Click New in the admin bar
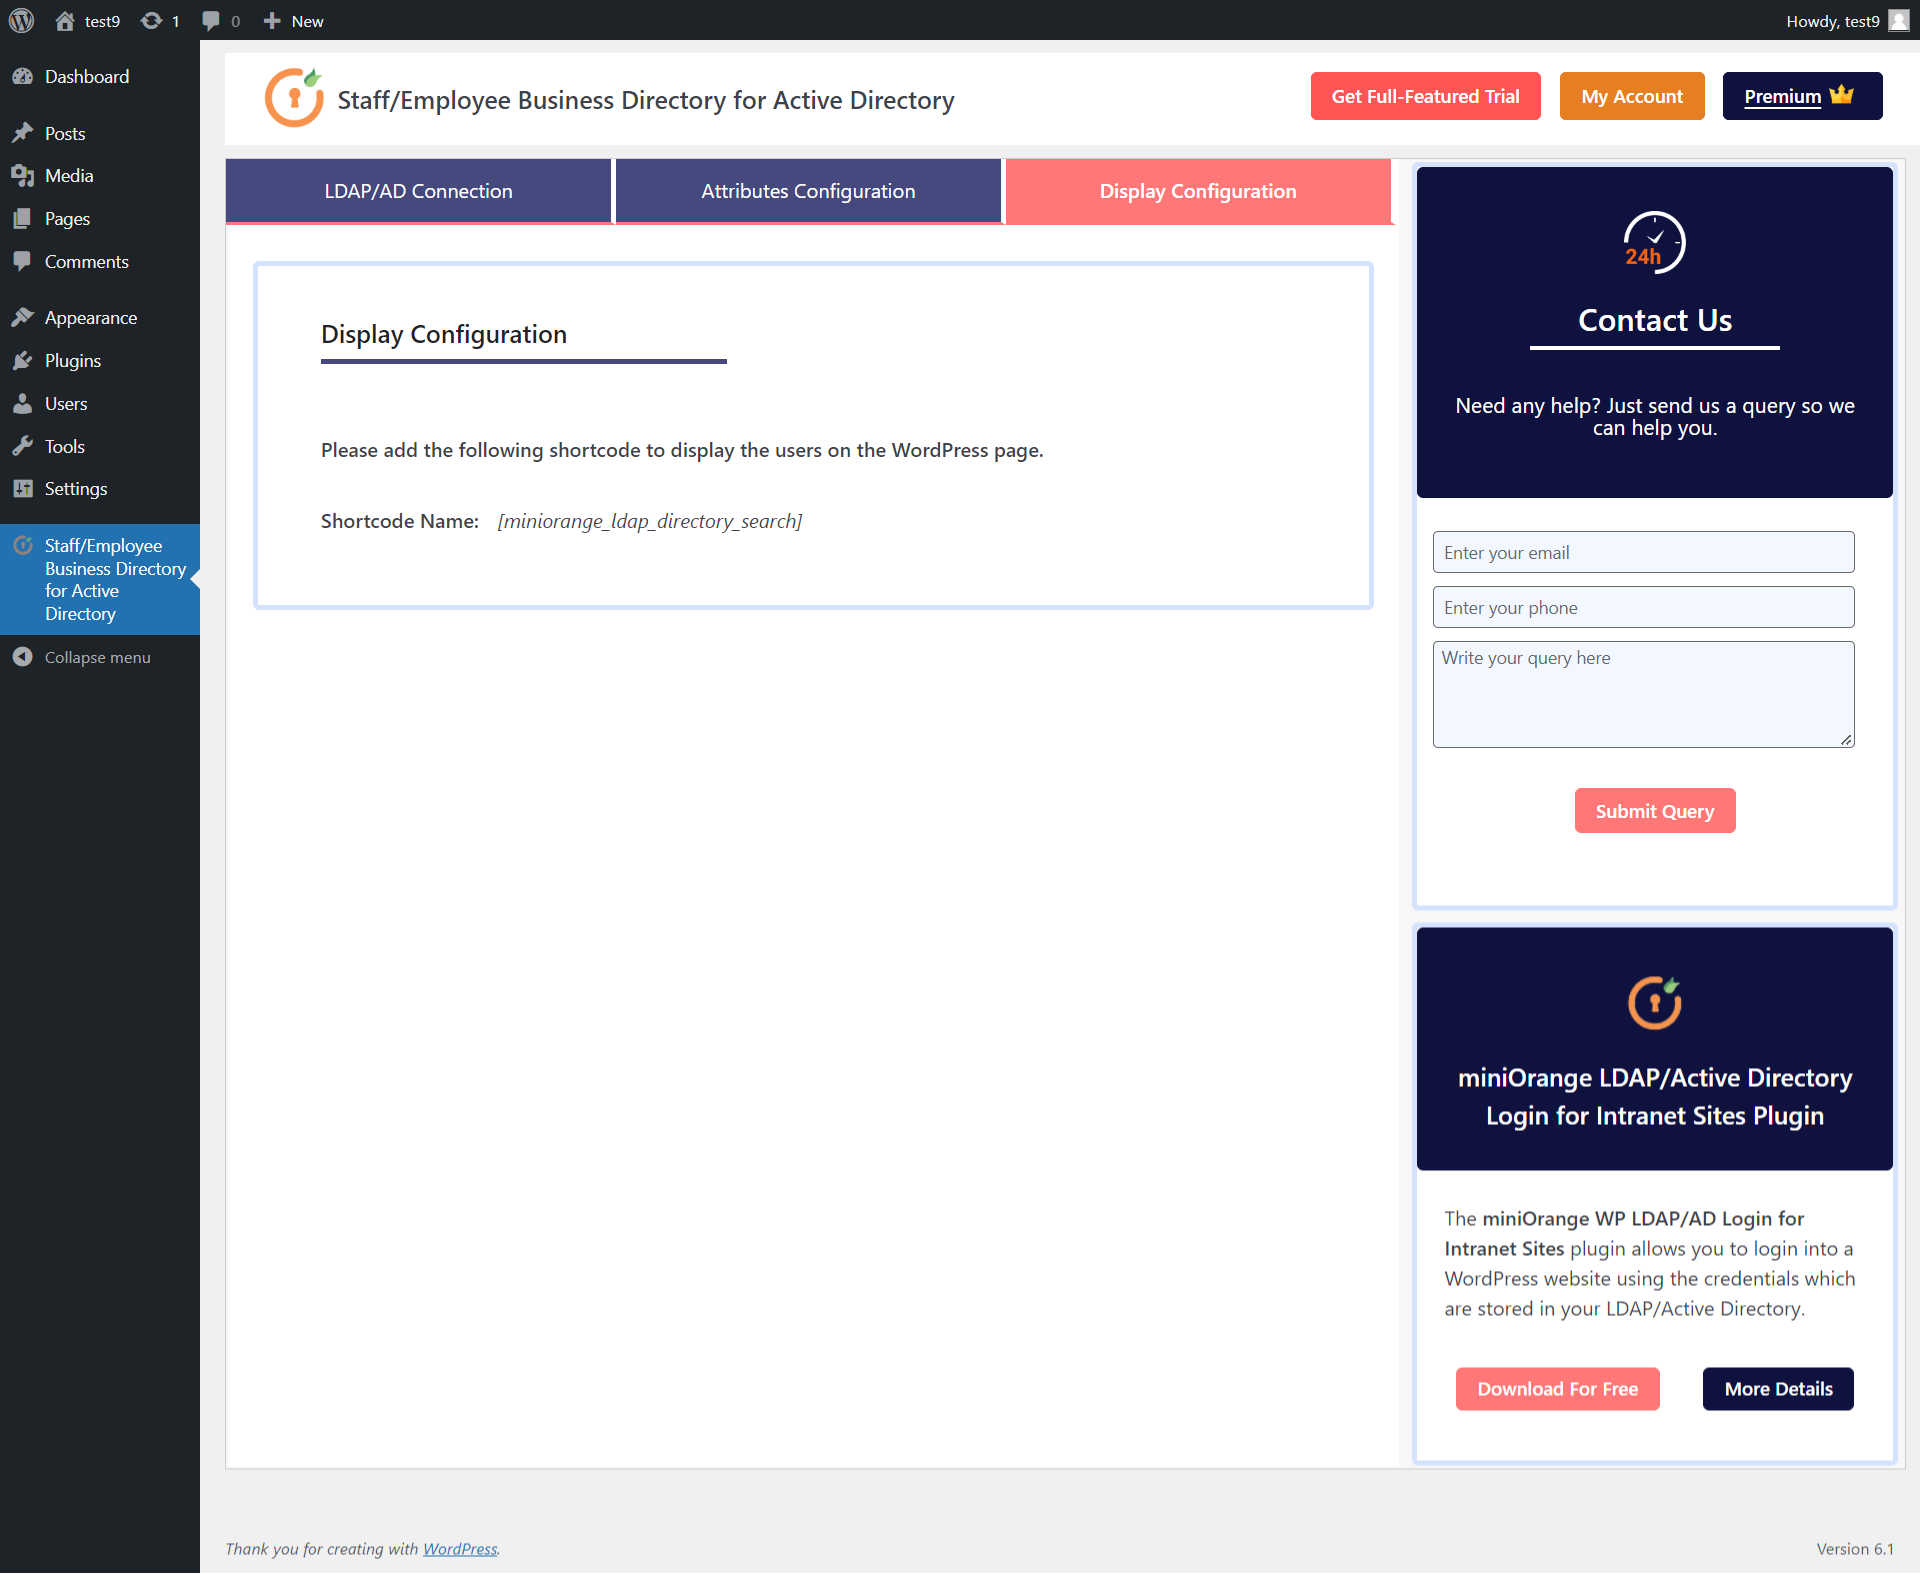 (x=307, y=21)
